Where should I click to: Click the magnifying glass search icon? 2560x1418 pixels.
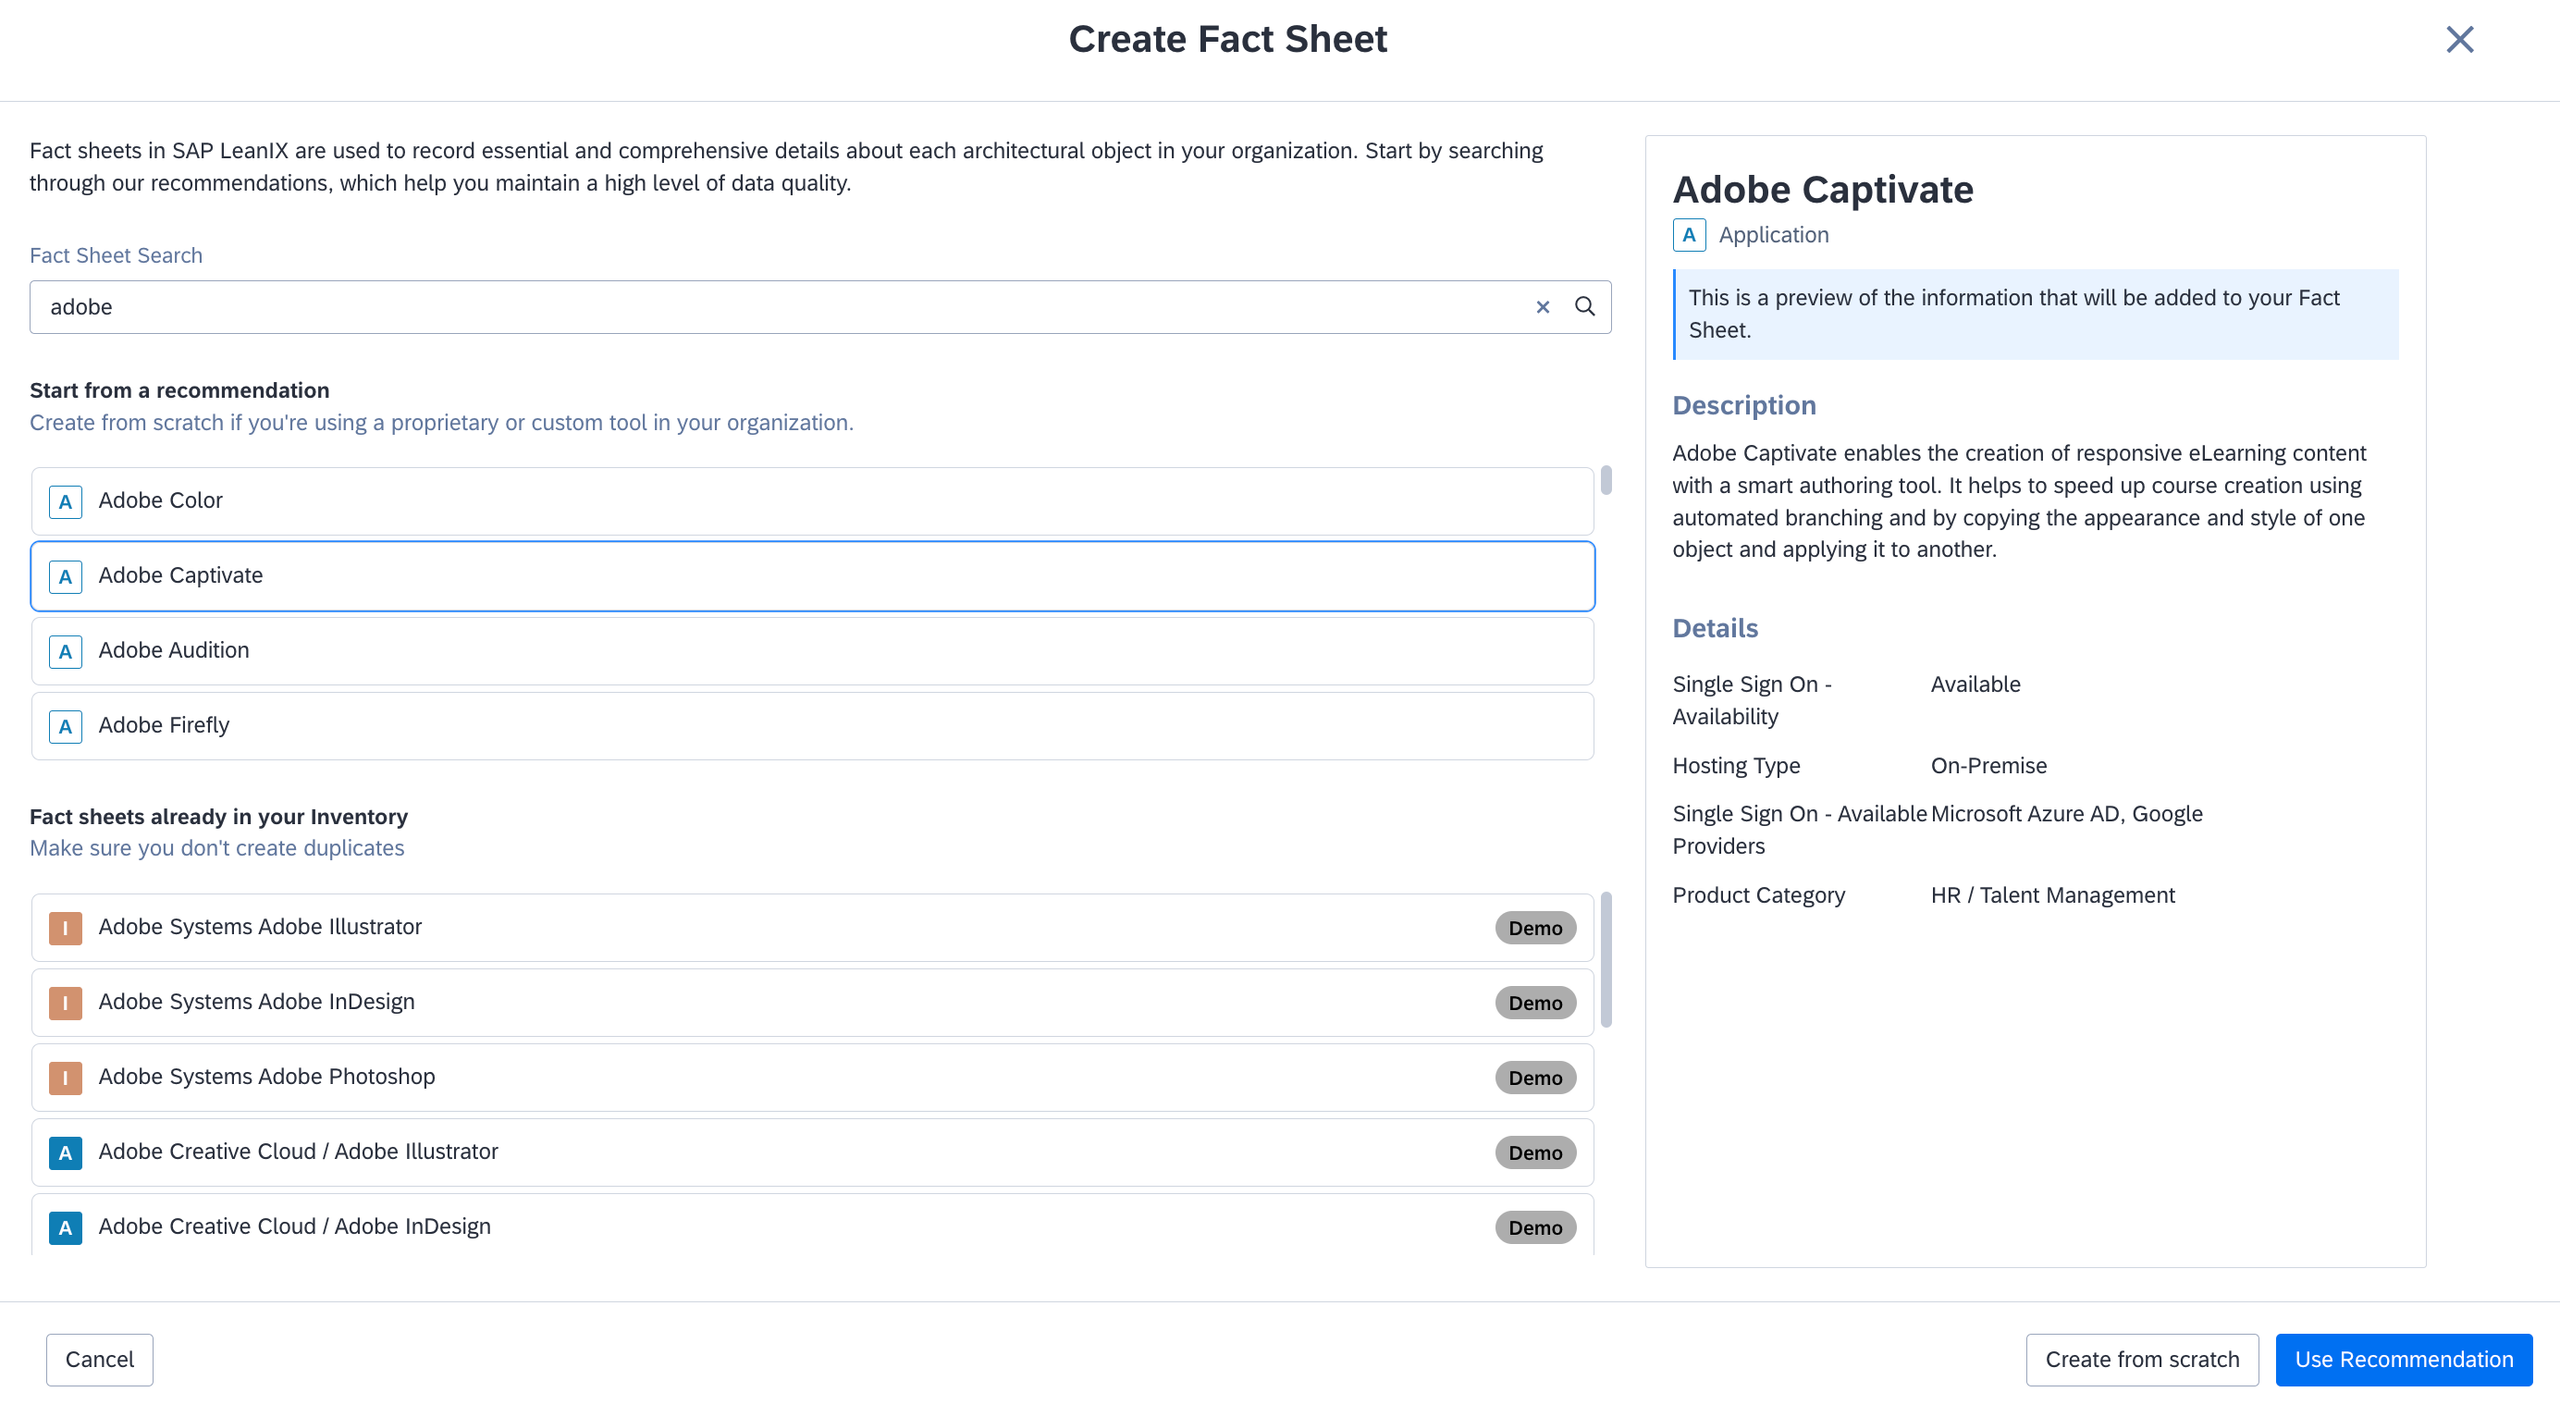[x=1585, y=307]
